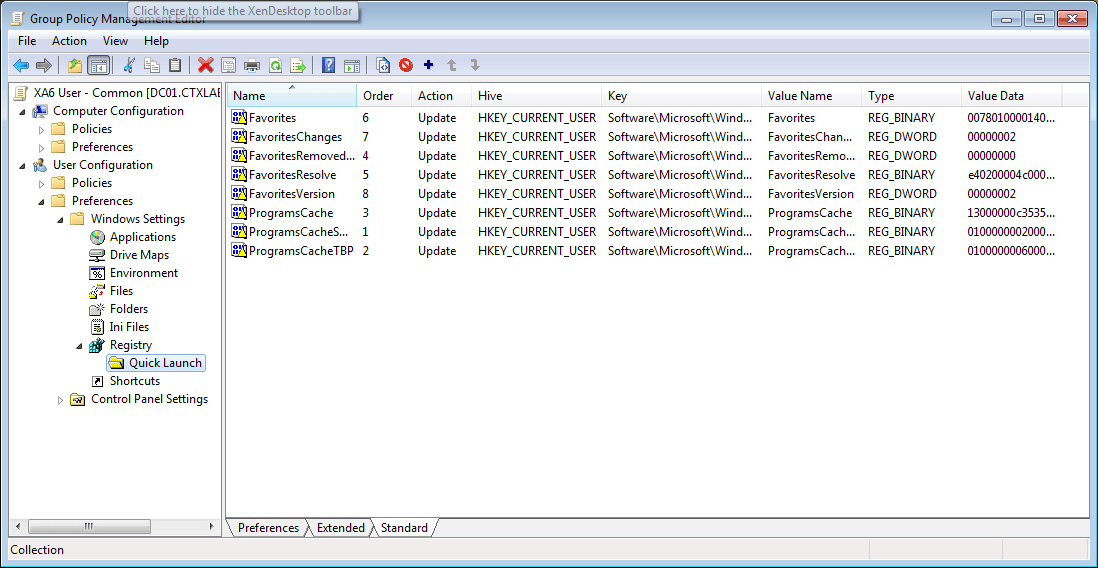
Task: Paste using the clipboard toolbar icon
Action: (x=175, y=66)
